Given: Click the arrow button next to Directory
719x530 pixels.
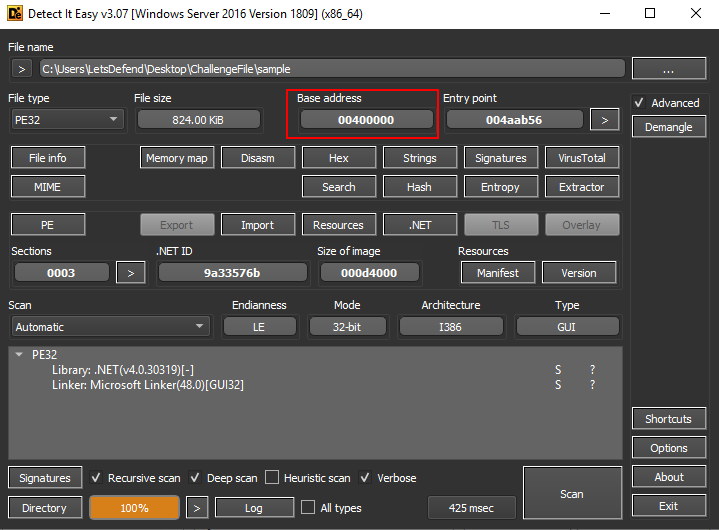Looking at the screenshot, I should coord(197,508).
